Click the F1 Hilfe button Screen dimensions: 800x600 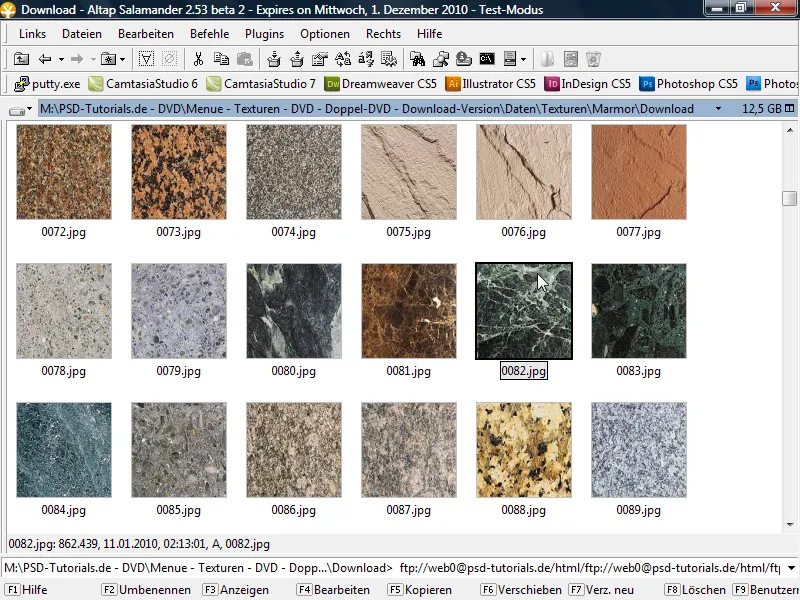click(x=27, y=590)
